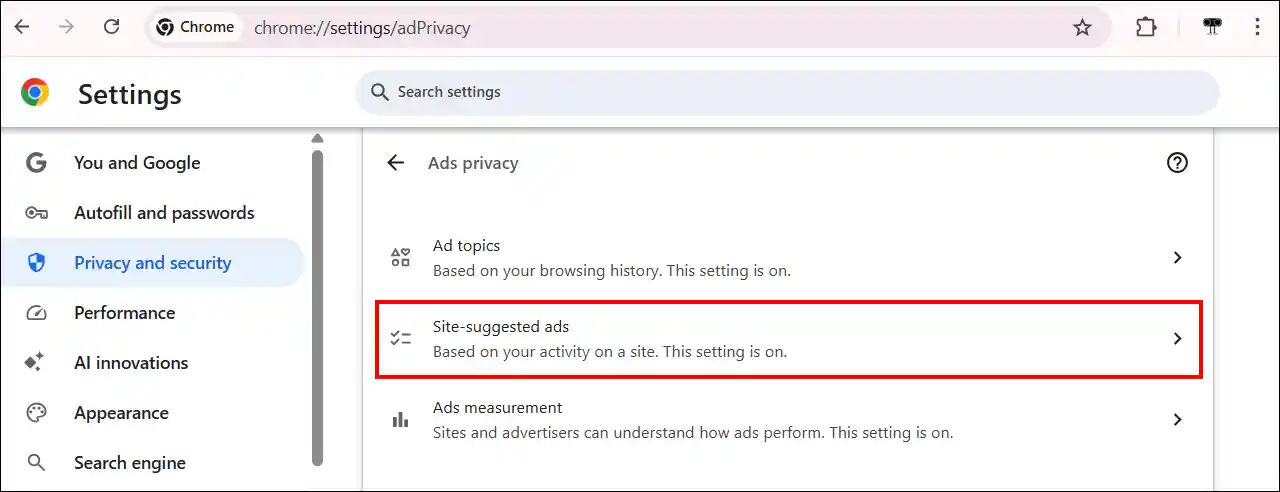Open the Extensions puzzle icon

coord(1146,28)
